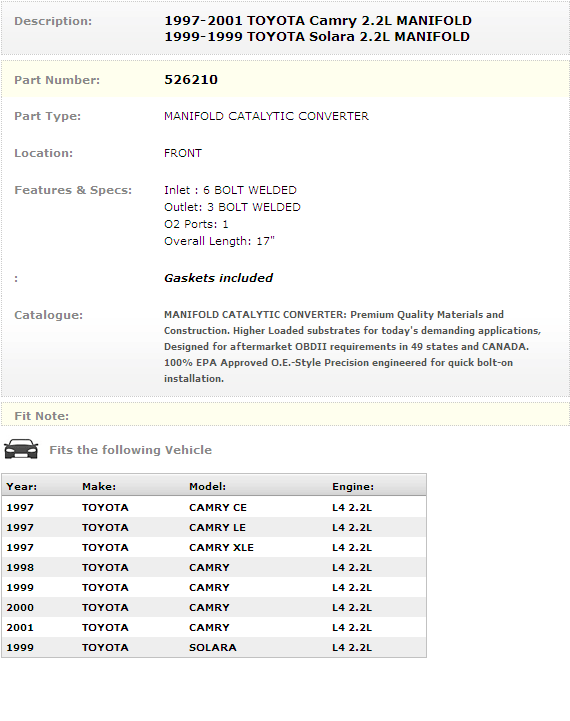
Task: Click the Engine column header
Action: [353, 486]
